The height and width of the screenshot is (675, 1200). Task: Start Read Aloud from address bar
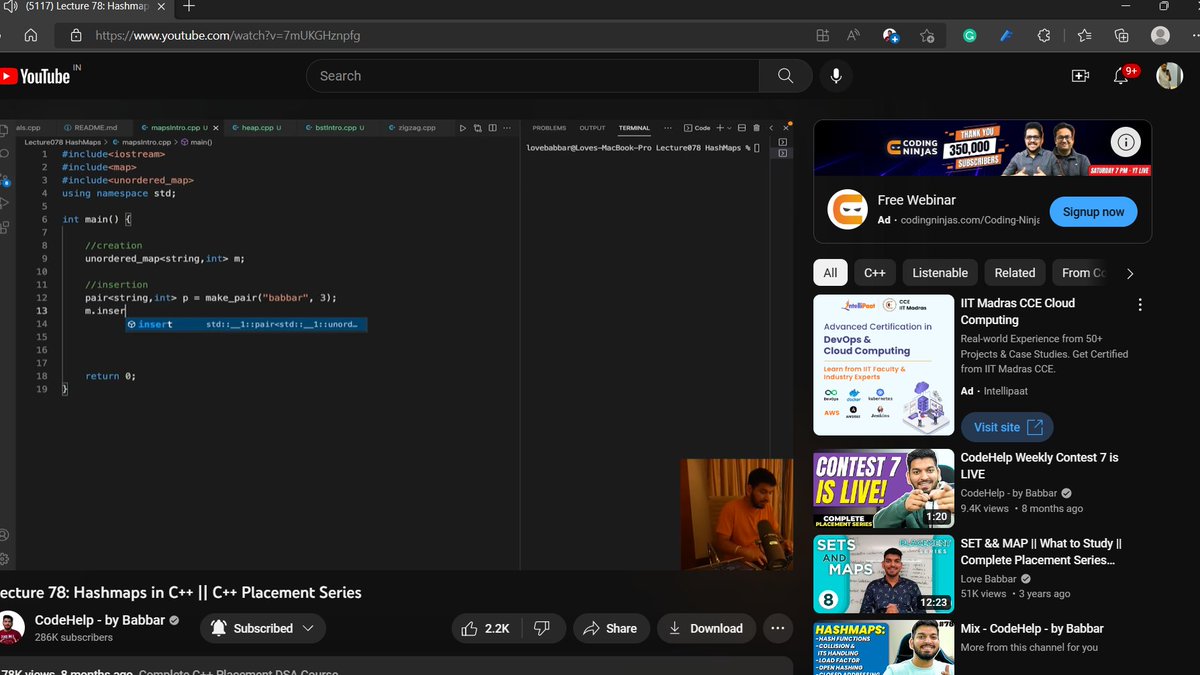click(x=853, y=35)
